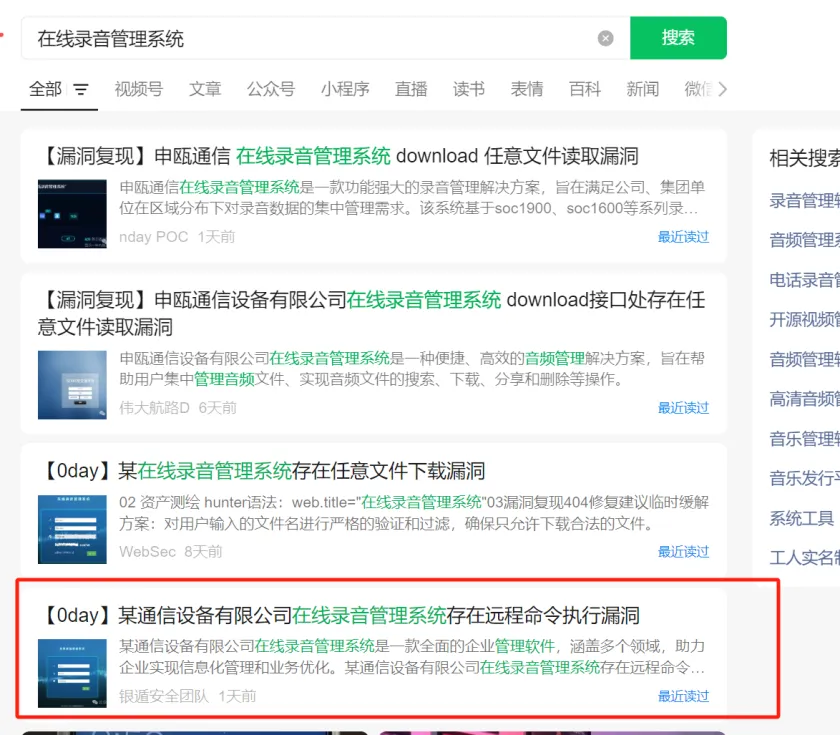Click thumbnail of WebSec article
Image resolution: width=840 pixels, height=735 pixels.
pyautogui.click(x=72, y=529)
